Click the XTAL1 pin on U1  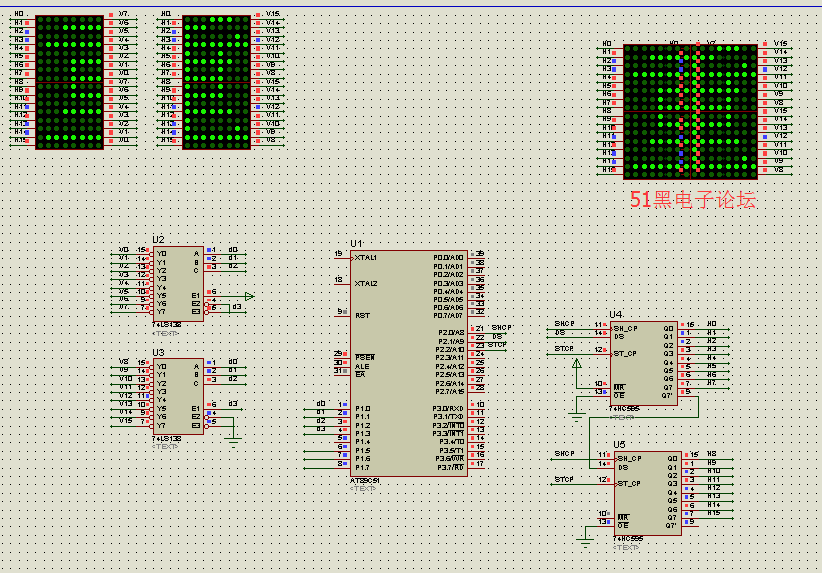[x=366, y=258]
